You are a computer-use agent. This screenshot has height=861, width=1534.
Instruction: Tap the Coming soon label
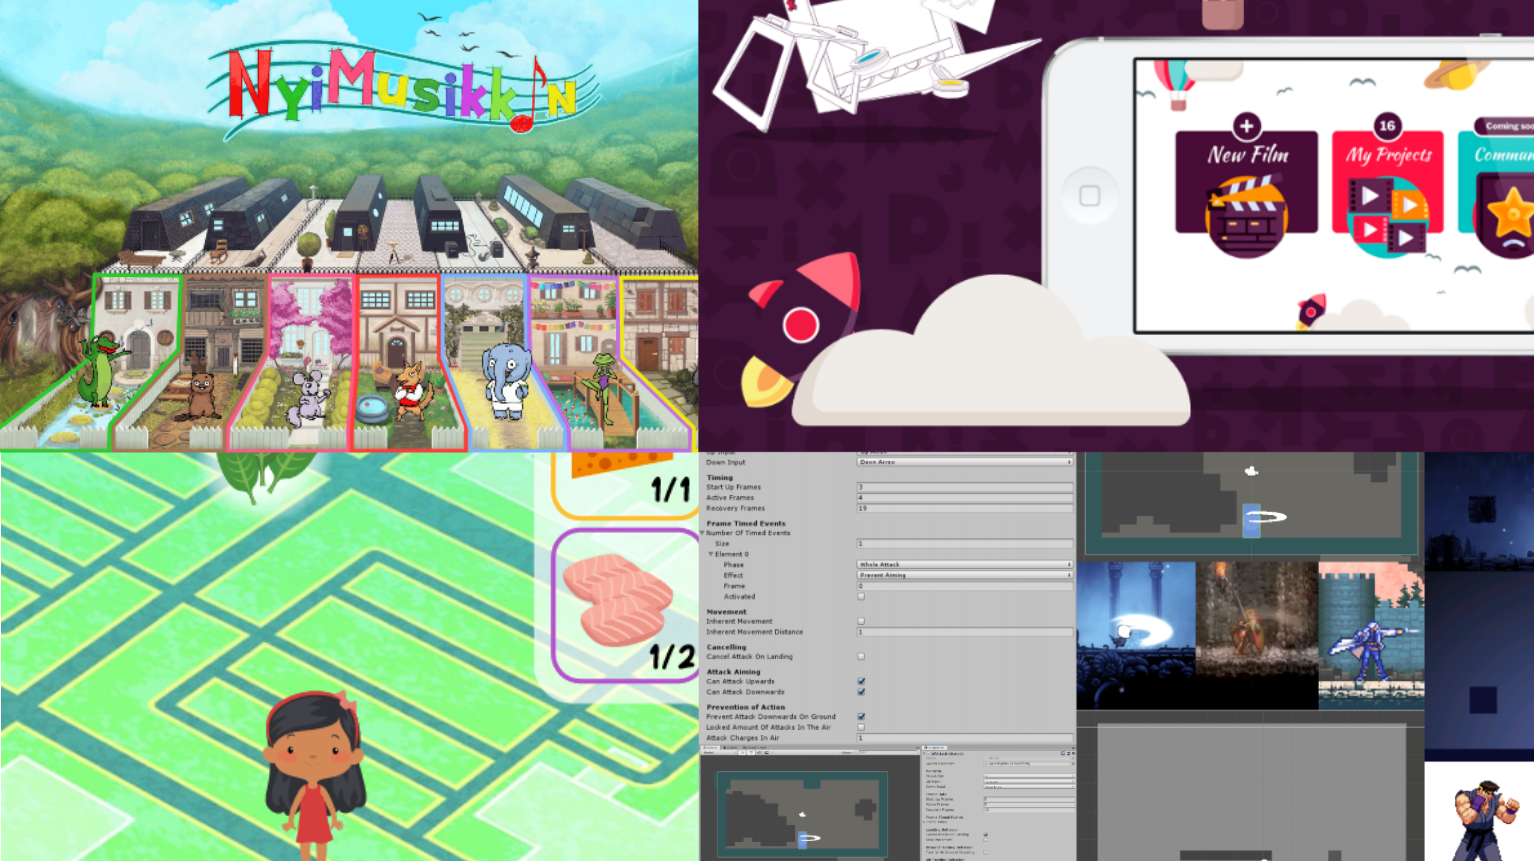pos(1506,126)
